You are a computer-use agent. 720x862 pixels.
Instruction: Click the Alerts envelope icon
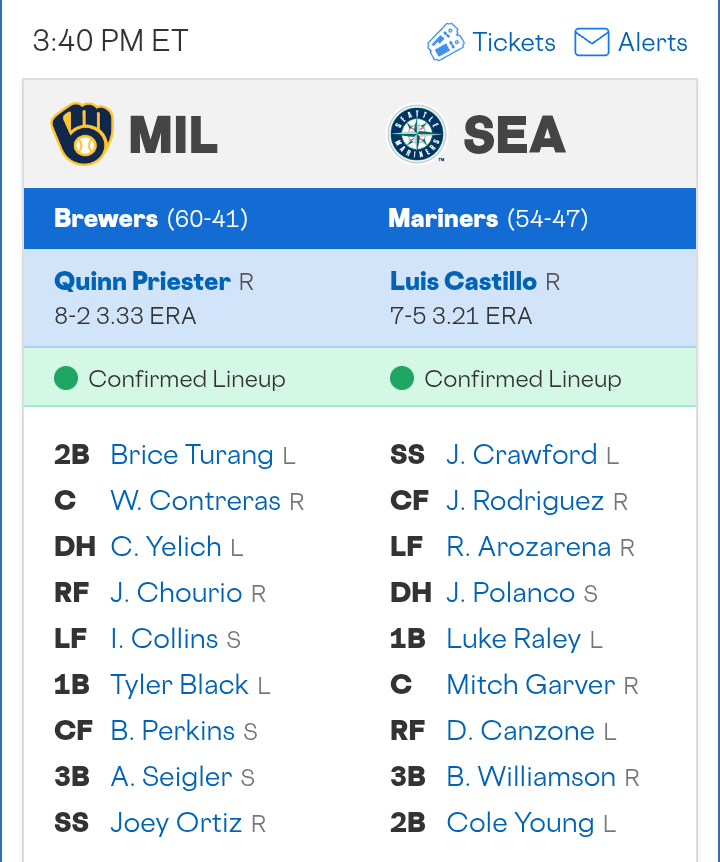(x=591, y=42)
